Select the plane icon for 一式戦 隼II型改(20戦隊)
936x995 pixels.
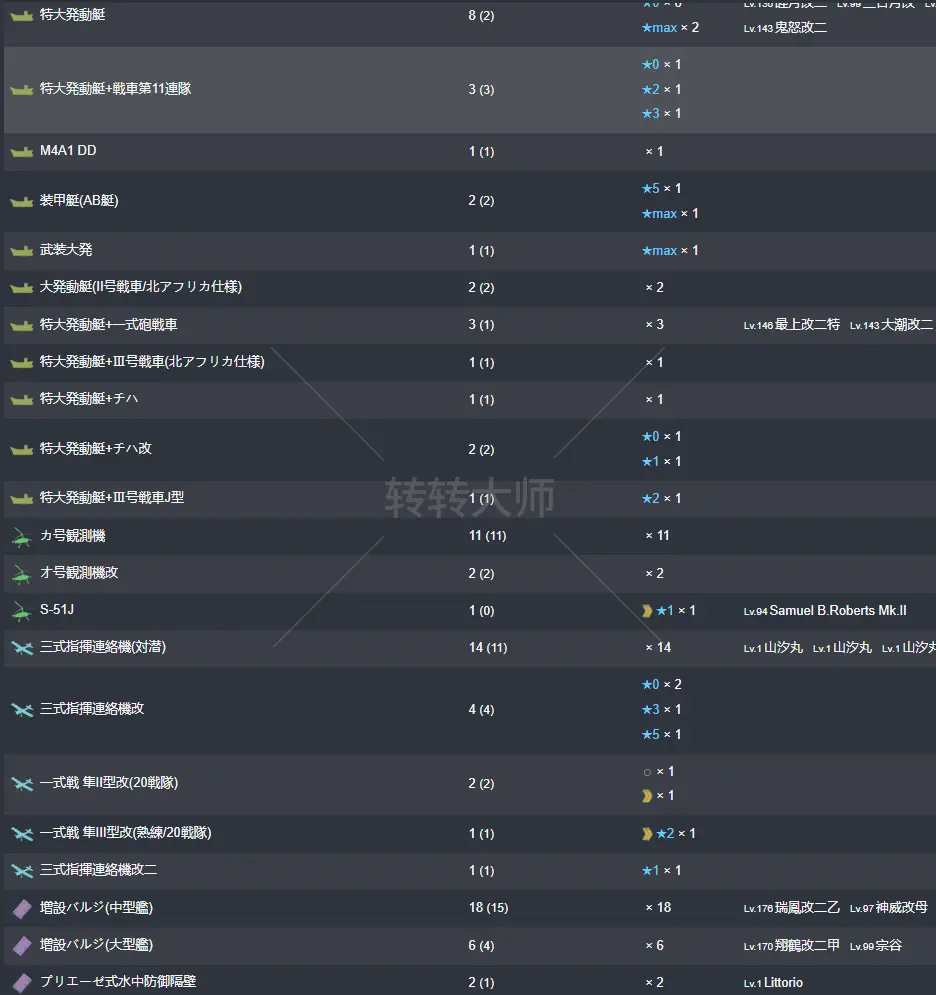pyautogui.click(x=22, y=784)
